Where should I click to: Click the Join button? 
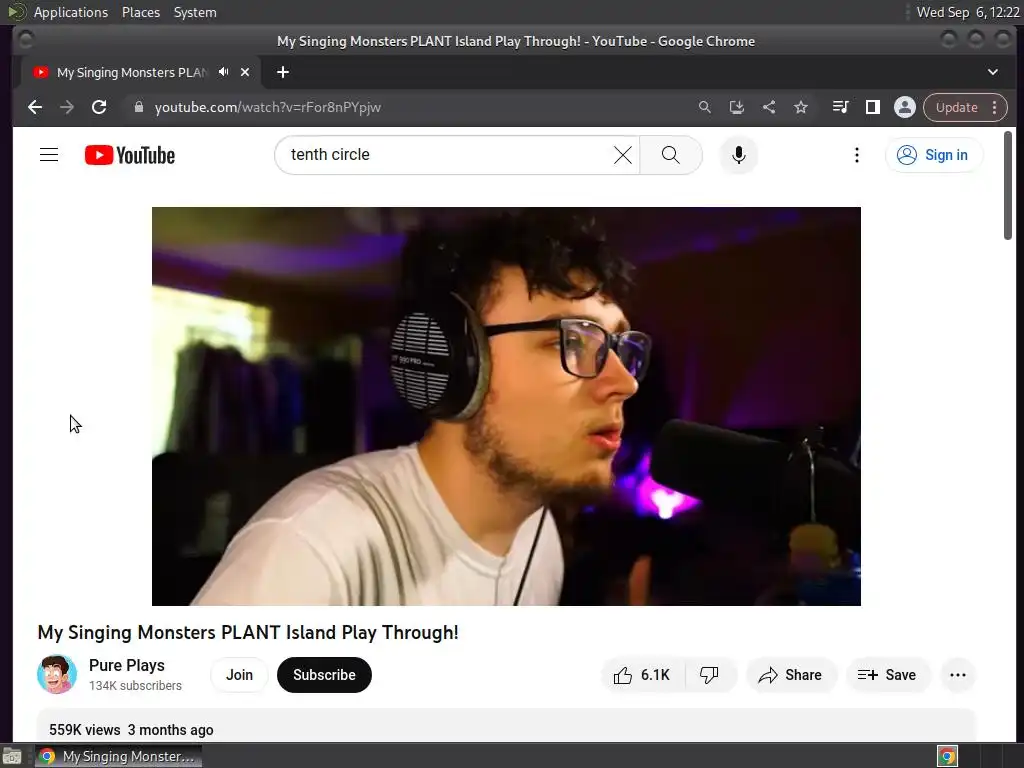point(239,675)
